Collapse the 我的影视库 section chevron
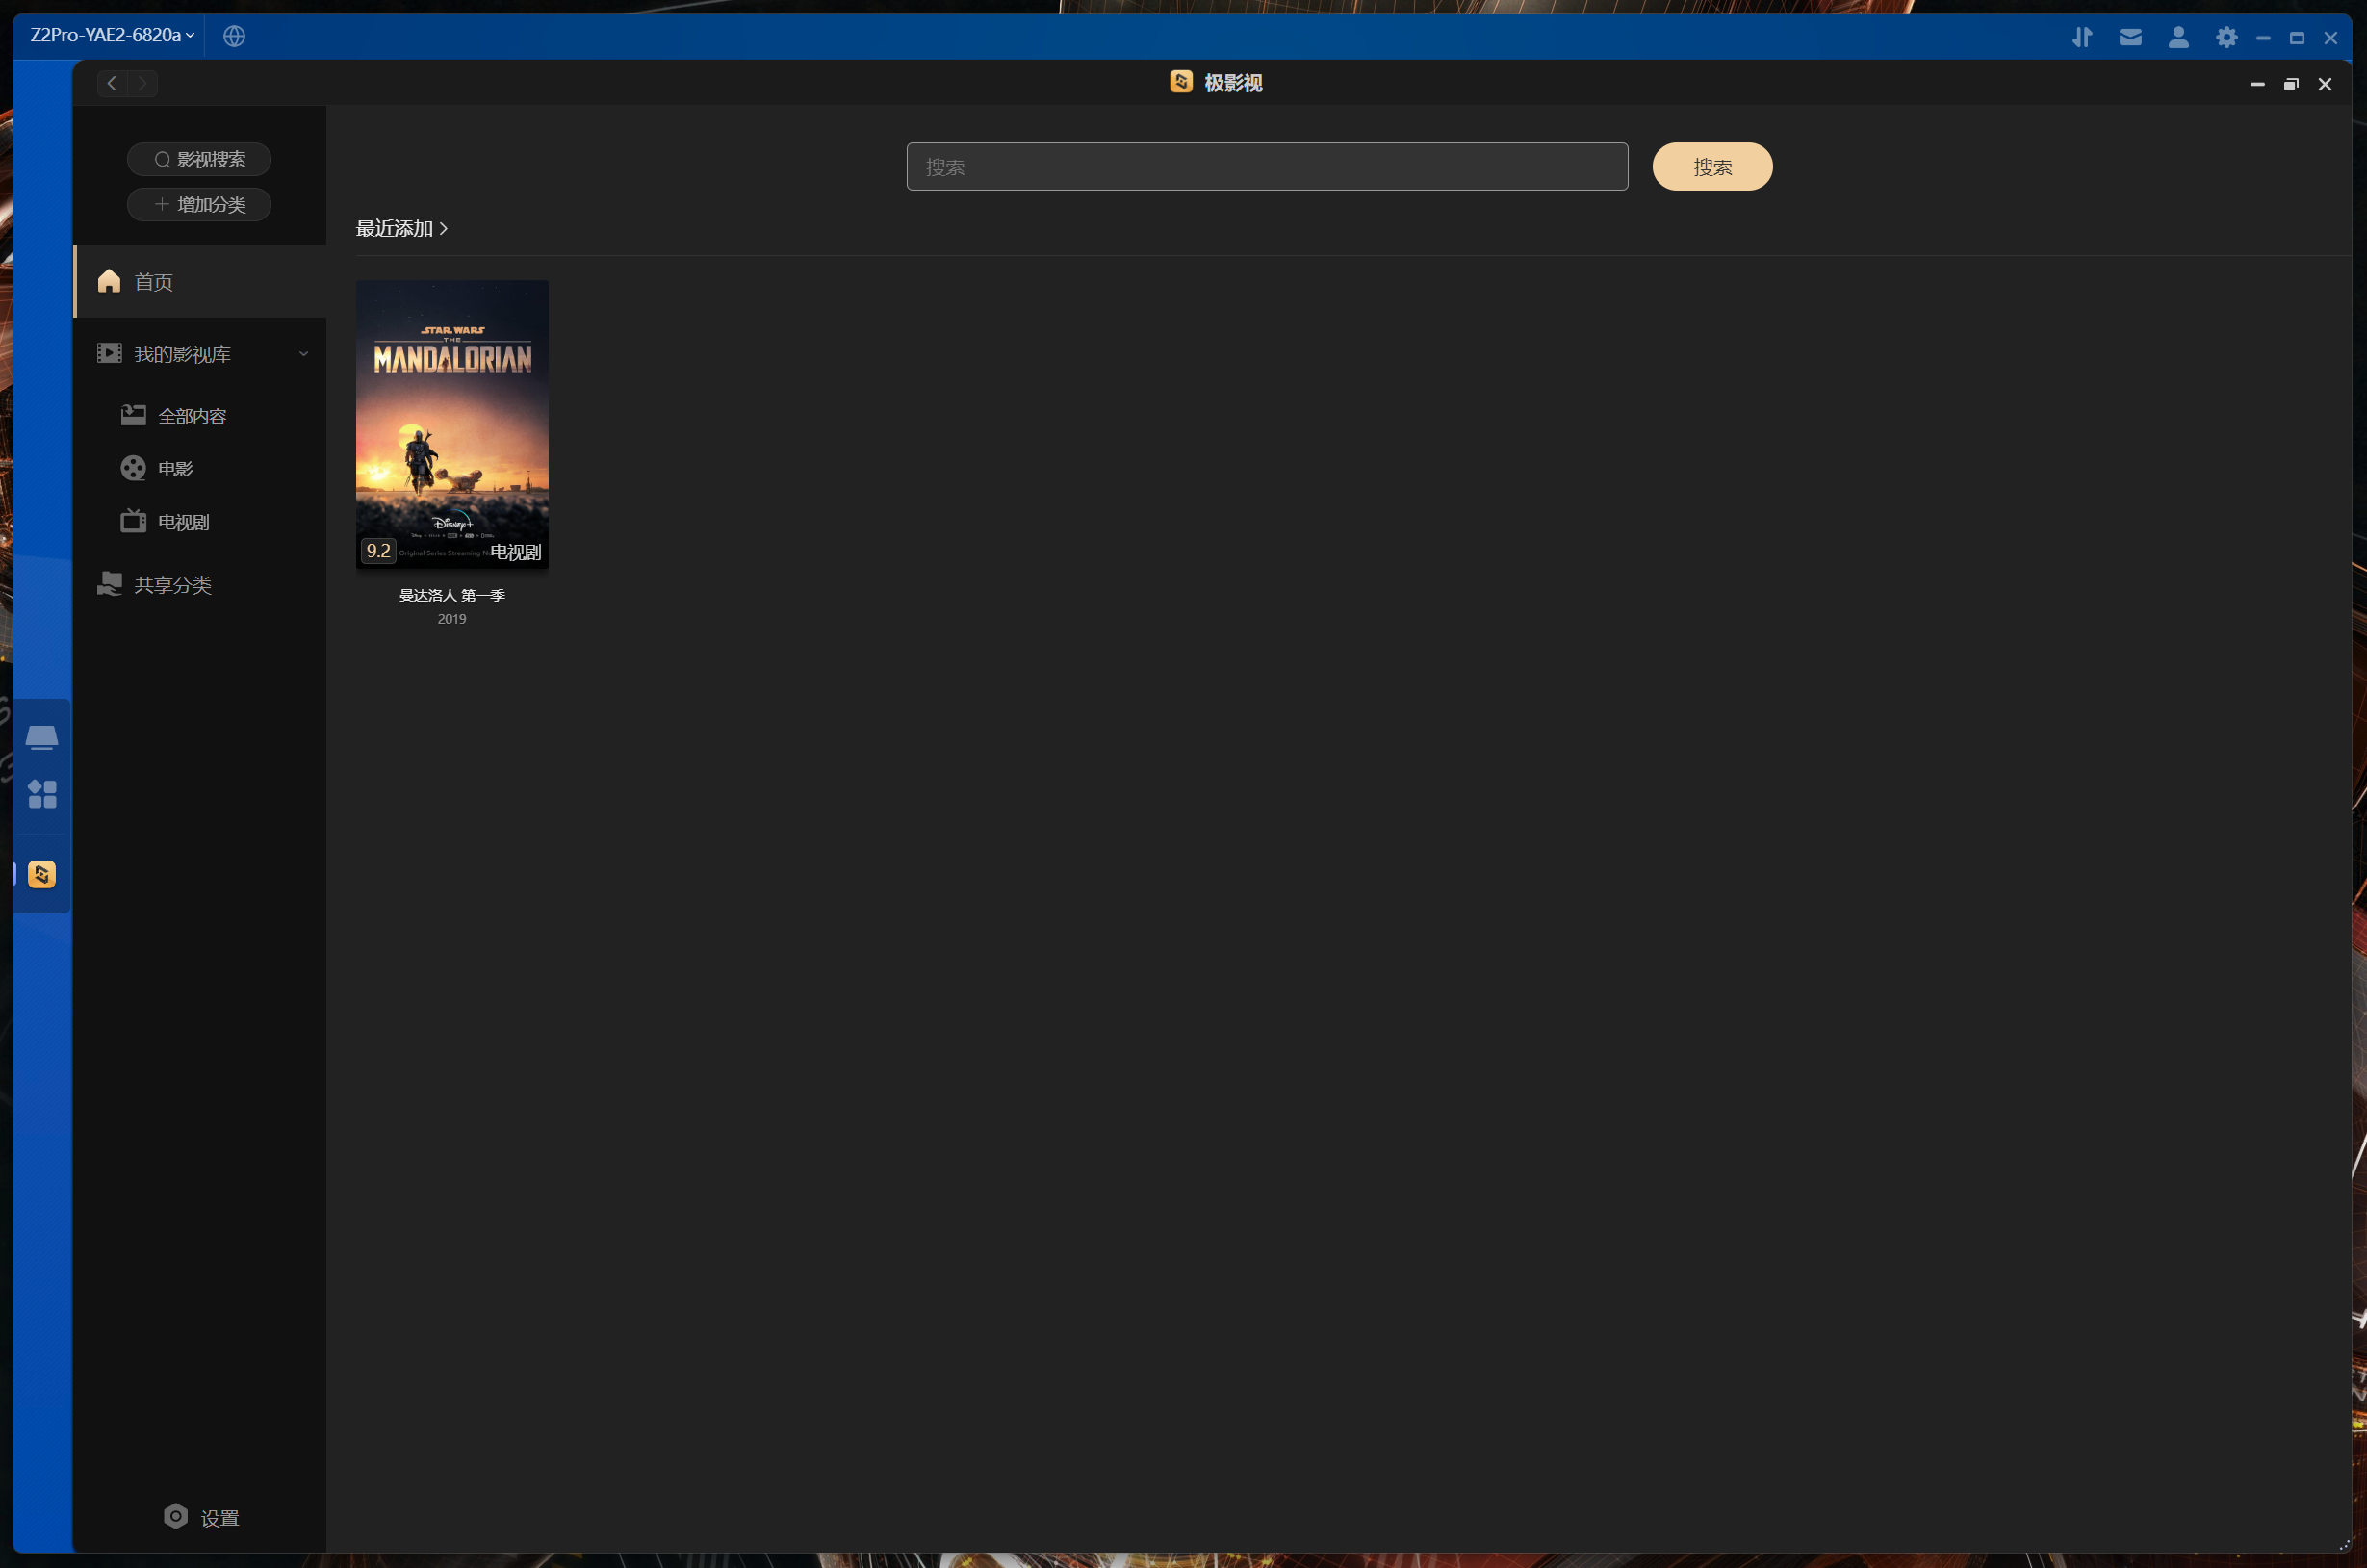 click(303, 354)
